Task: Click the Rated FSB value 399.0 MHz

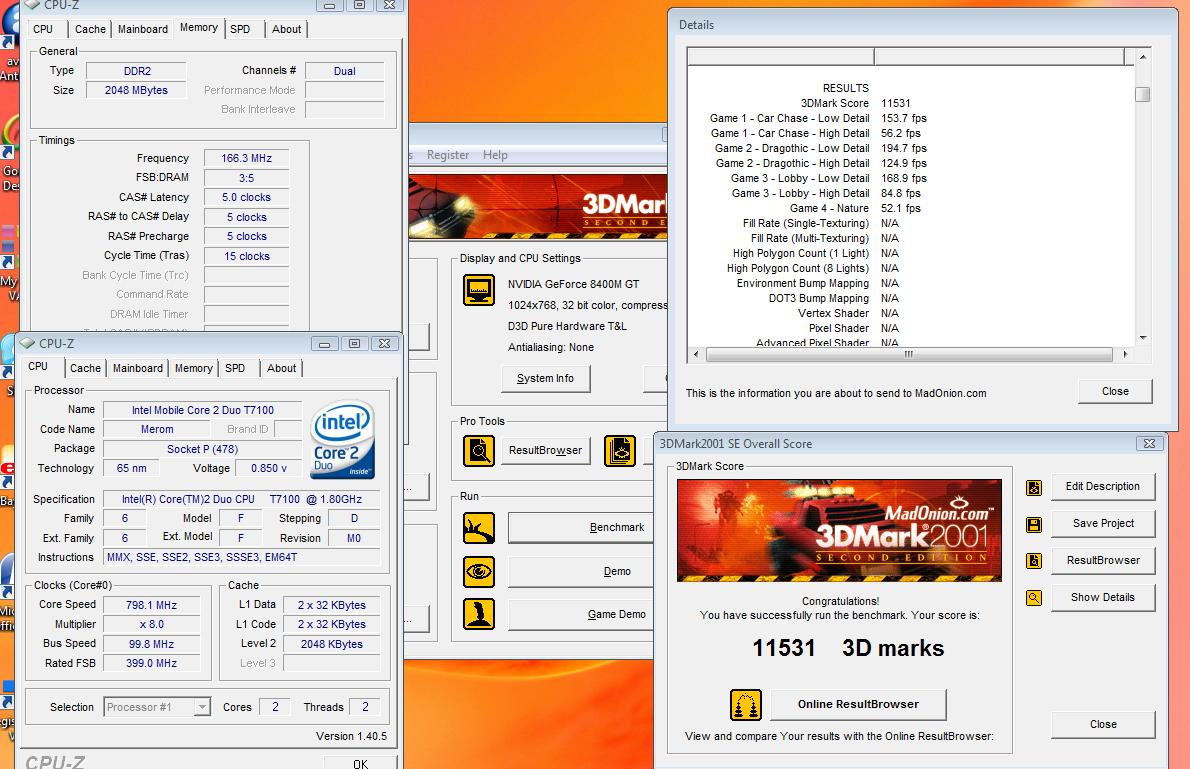Action: [x=152, y=663]
